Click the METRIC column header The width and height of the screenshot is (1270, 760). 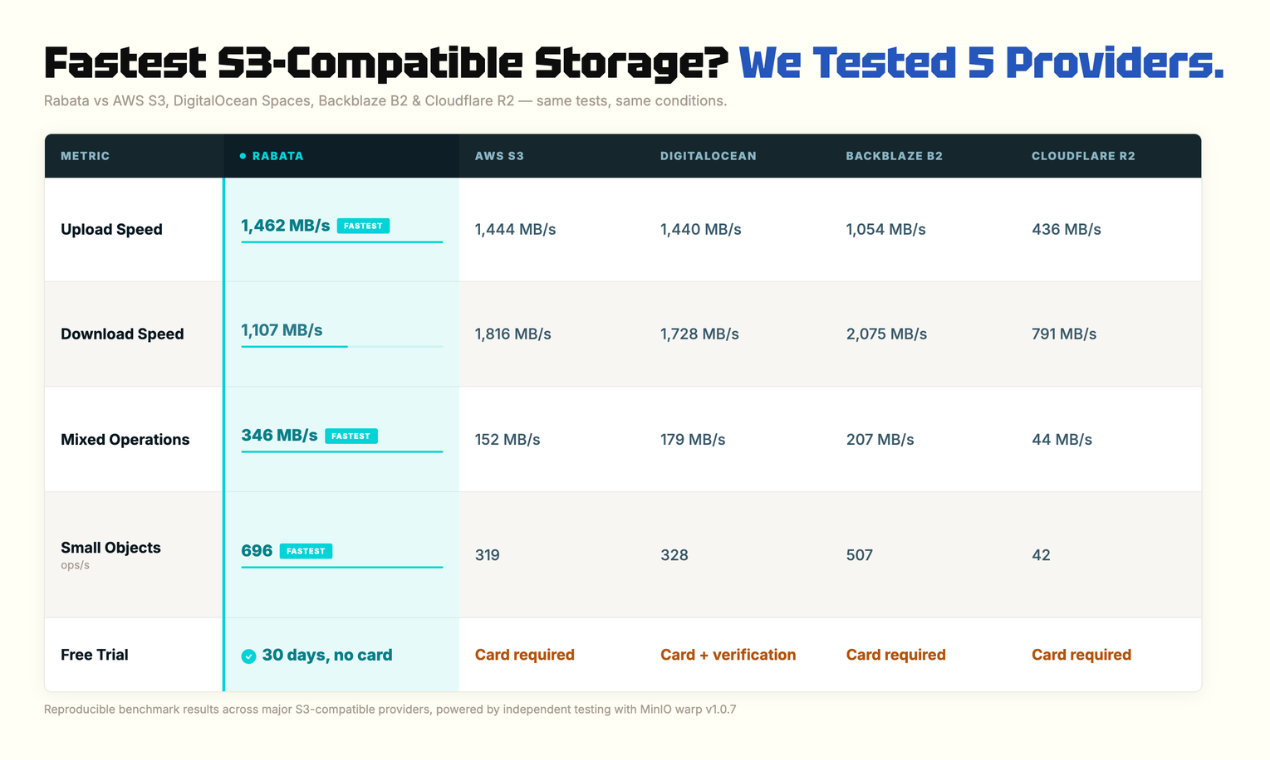85,156
